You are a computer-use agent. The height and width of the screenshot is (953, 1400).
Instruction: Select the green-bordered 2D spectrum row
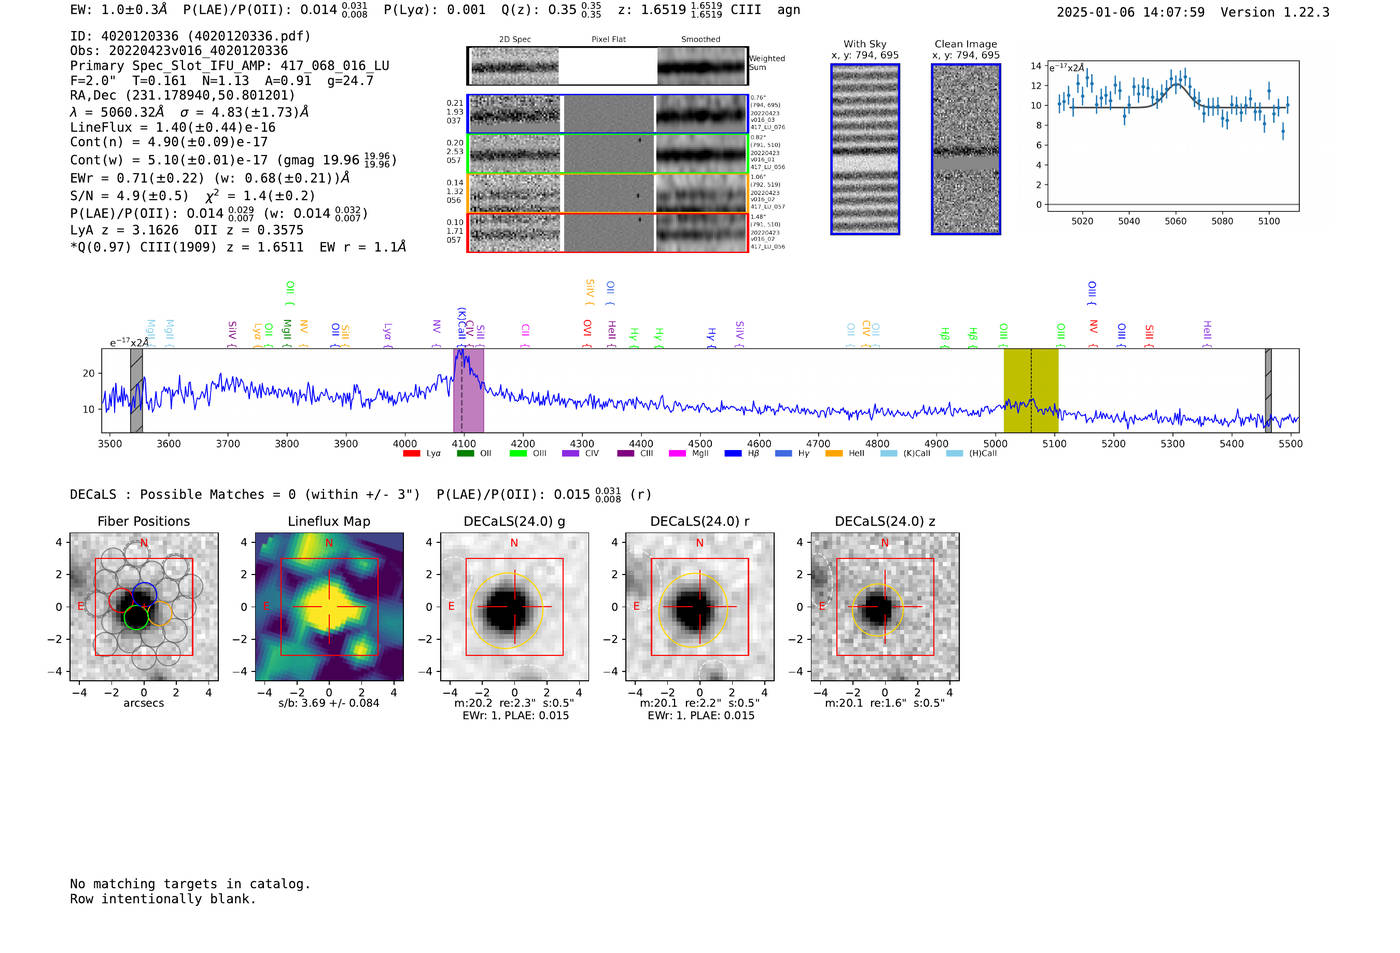[x=607, y=153]
